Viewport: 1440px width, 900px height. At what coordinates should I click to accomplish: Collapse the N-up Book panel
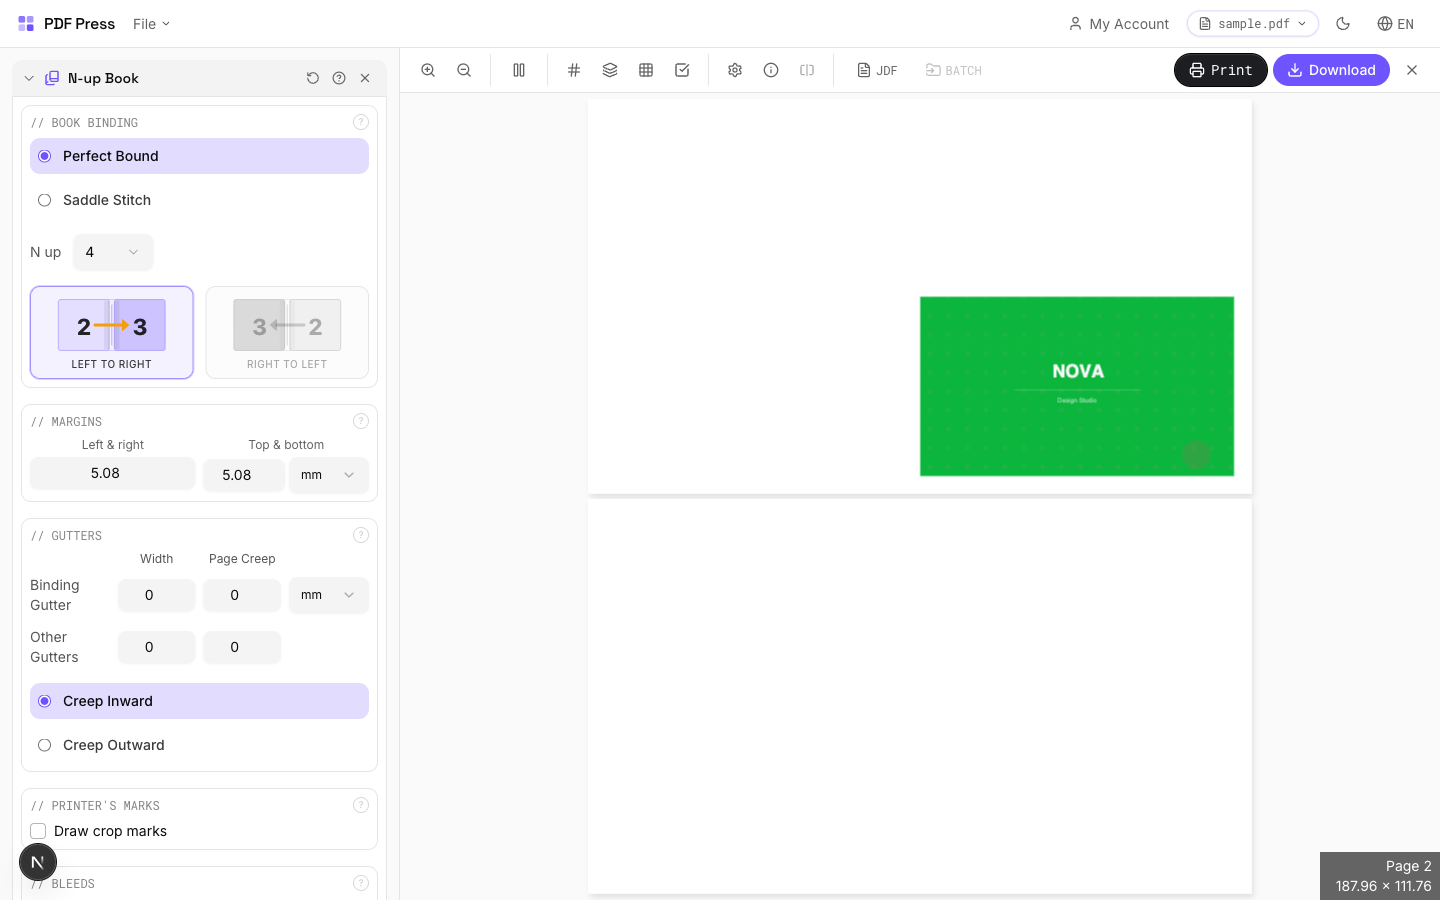click(x=28, y=78)
